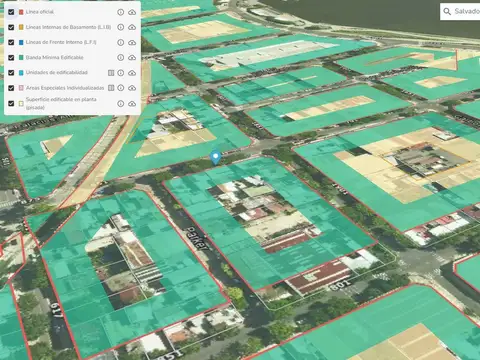Open table icon for Areas Especiales Individualizadas
This screenshot has width=480, height=360.
[x=111, y=88]
